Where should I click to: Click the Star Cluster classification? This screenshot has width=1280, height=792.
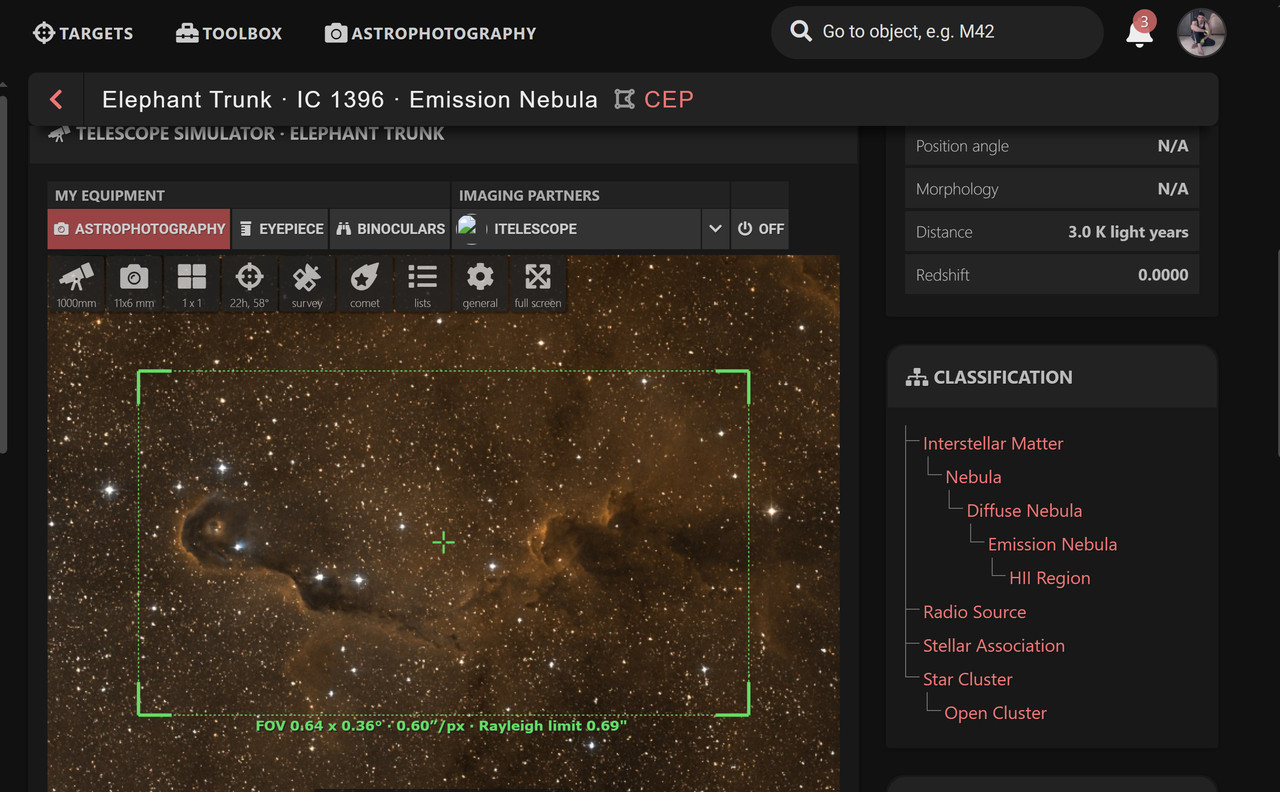coord(967,679)
